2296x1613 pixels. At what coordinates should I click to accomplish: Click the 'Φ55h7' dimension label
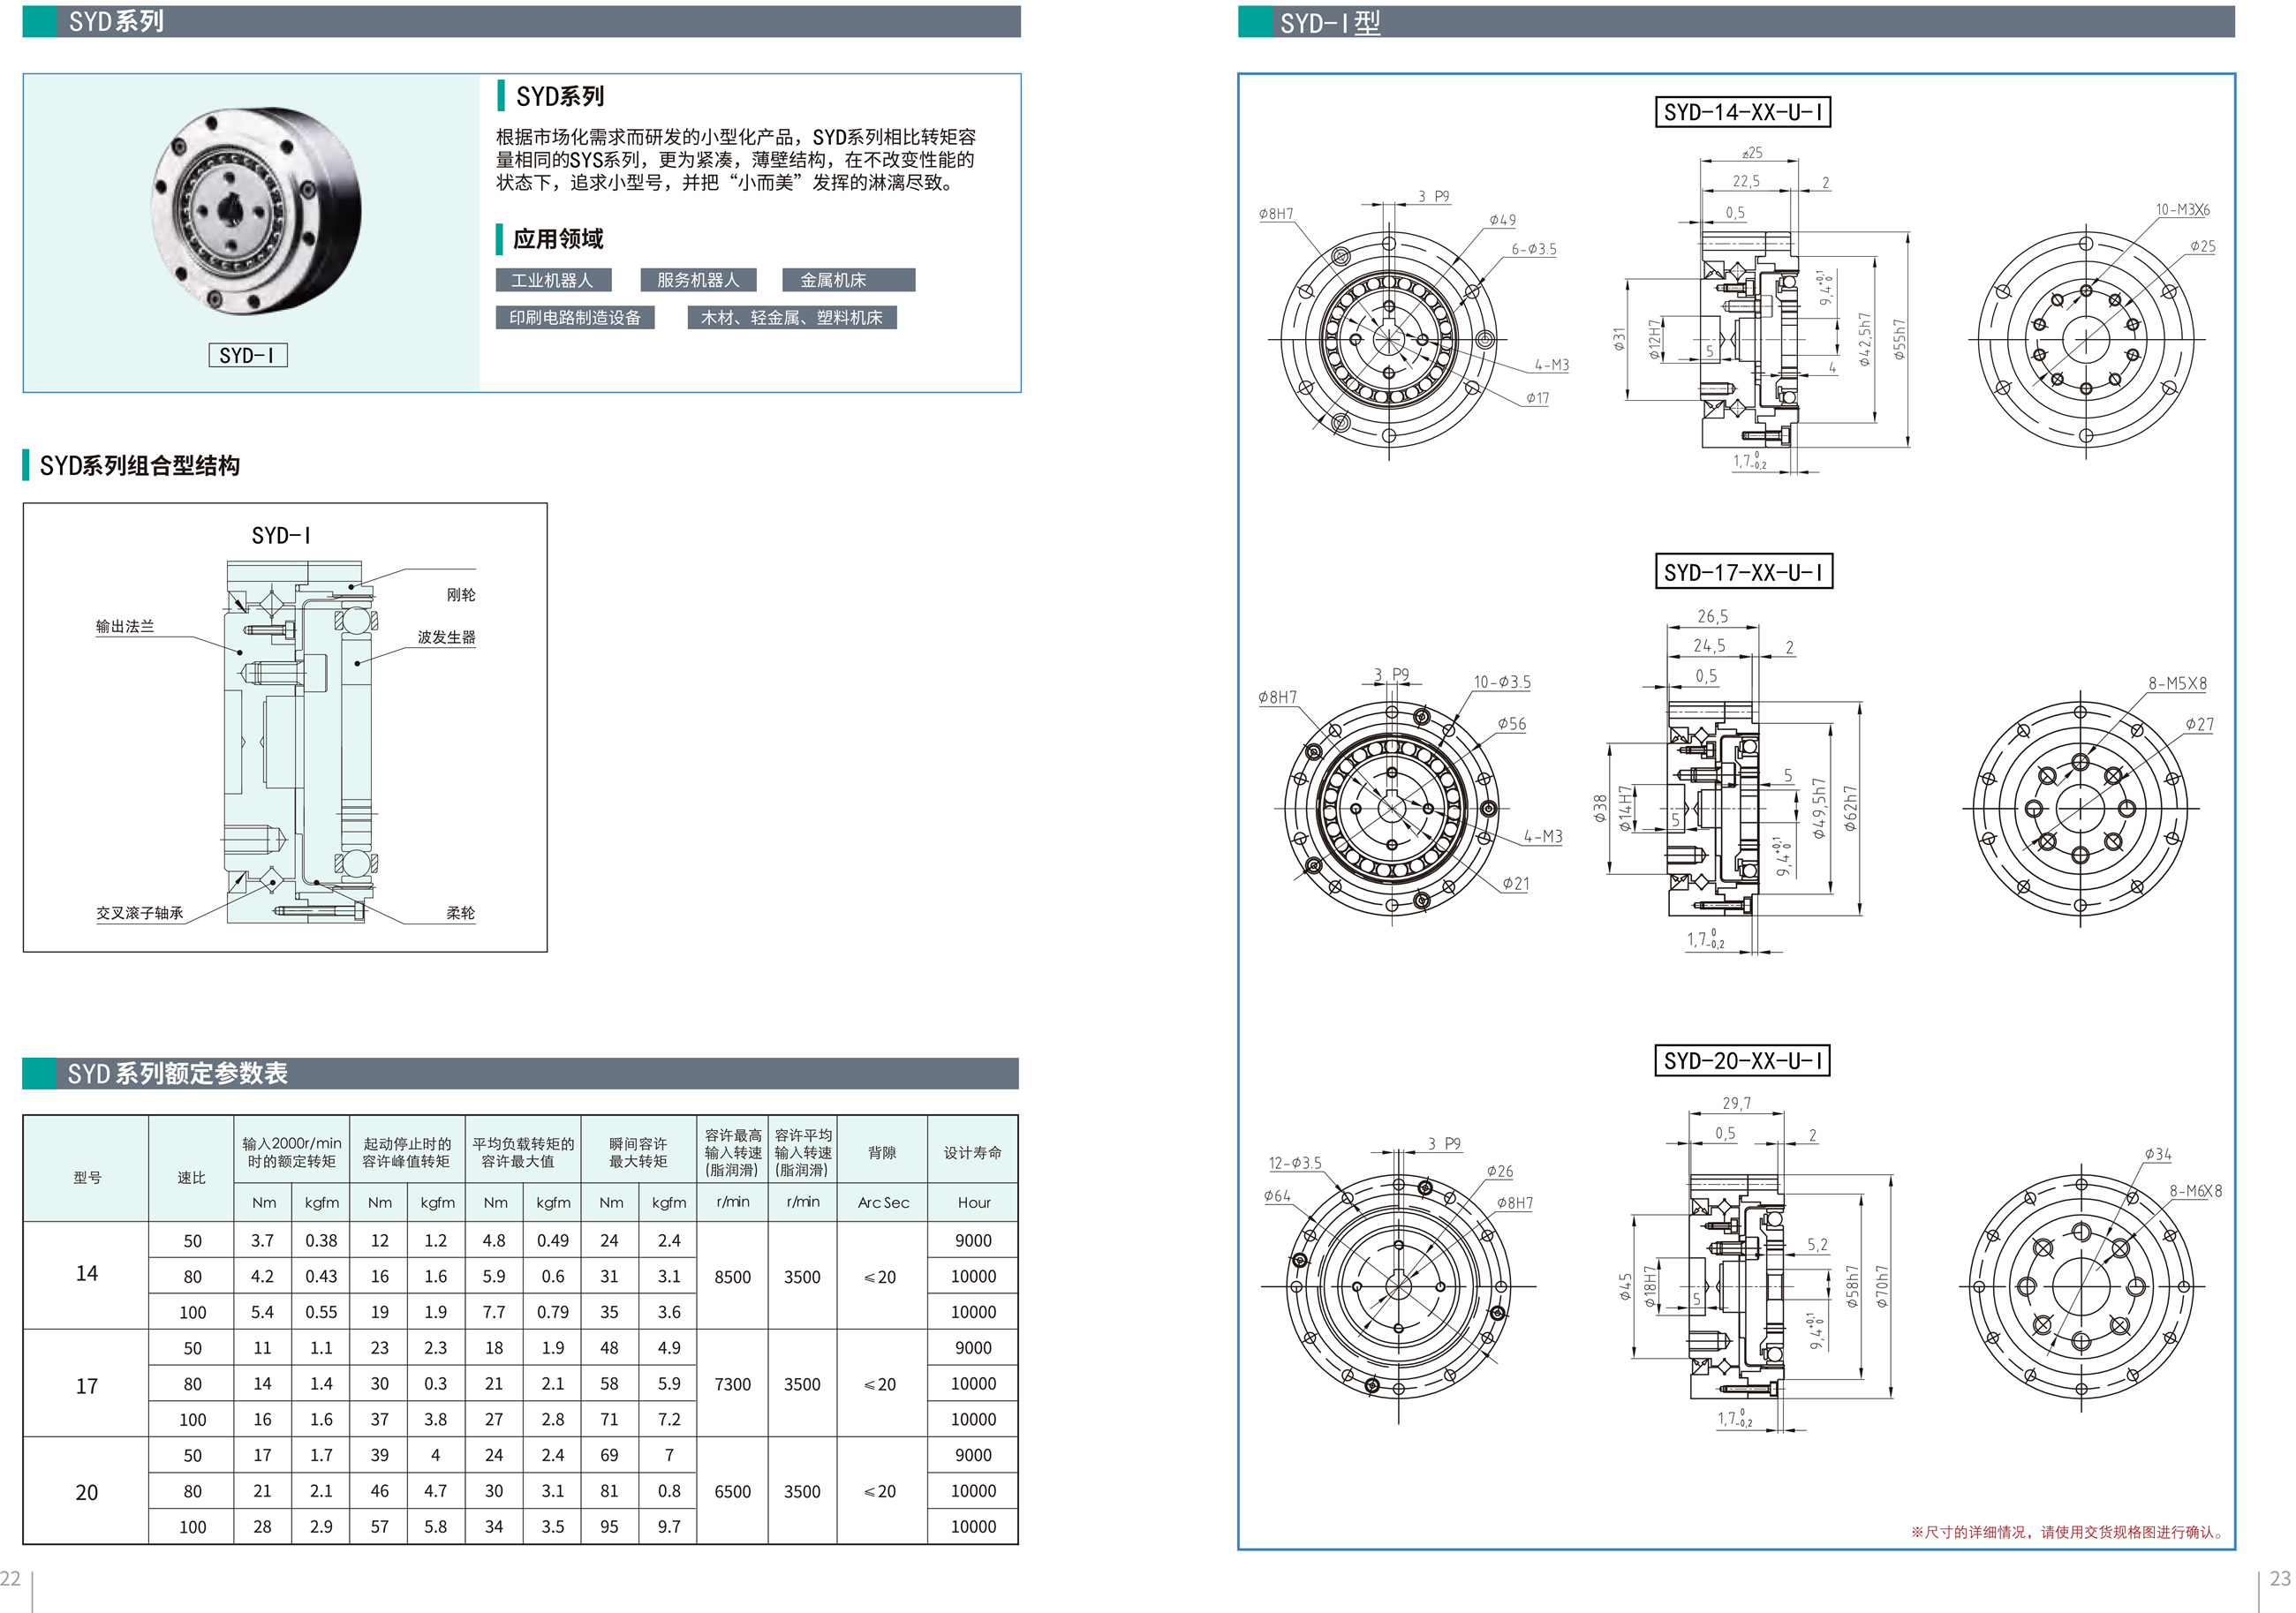(x=1899, y=340)
